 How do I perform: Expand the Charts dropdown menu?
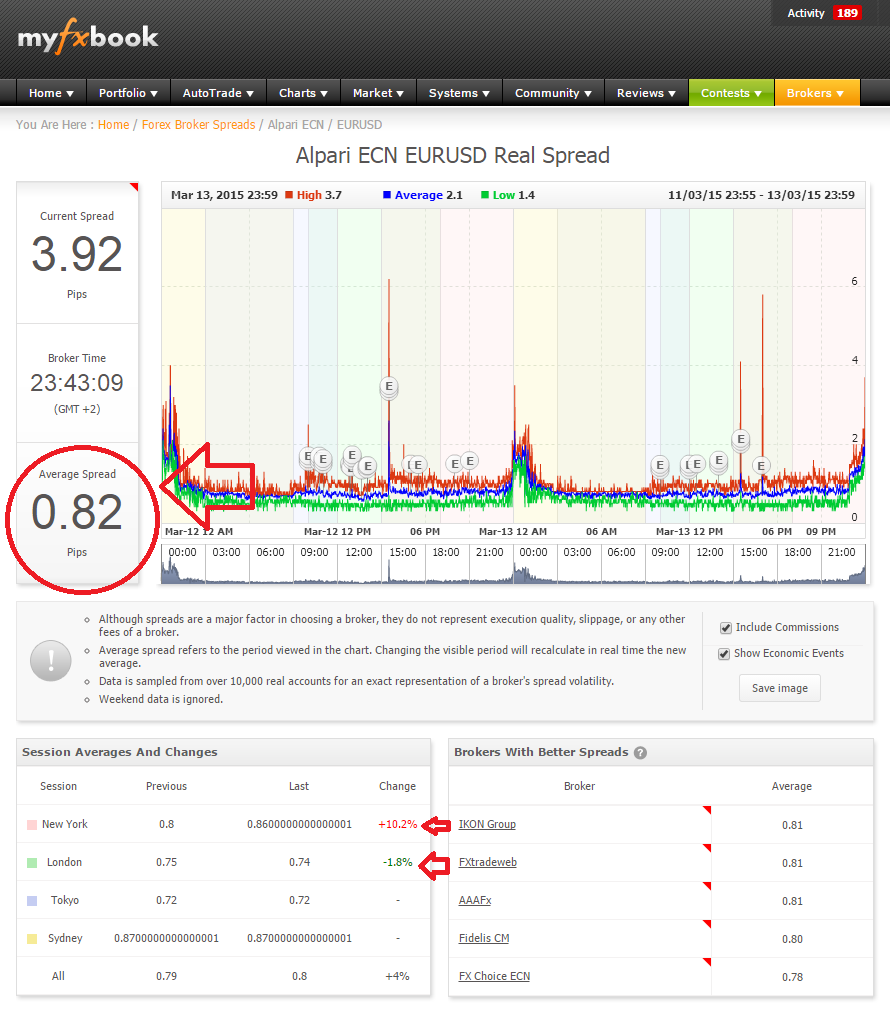[x=303, y=93]
